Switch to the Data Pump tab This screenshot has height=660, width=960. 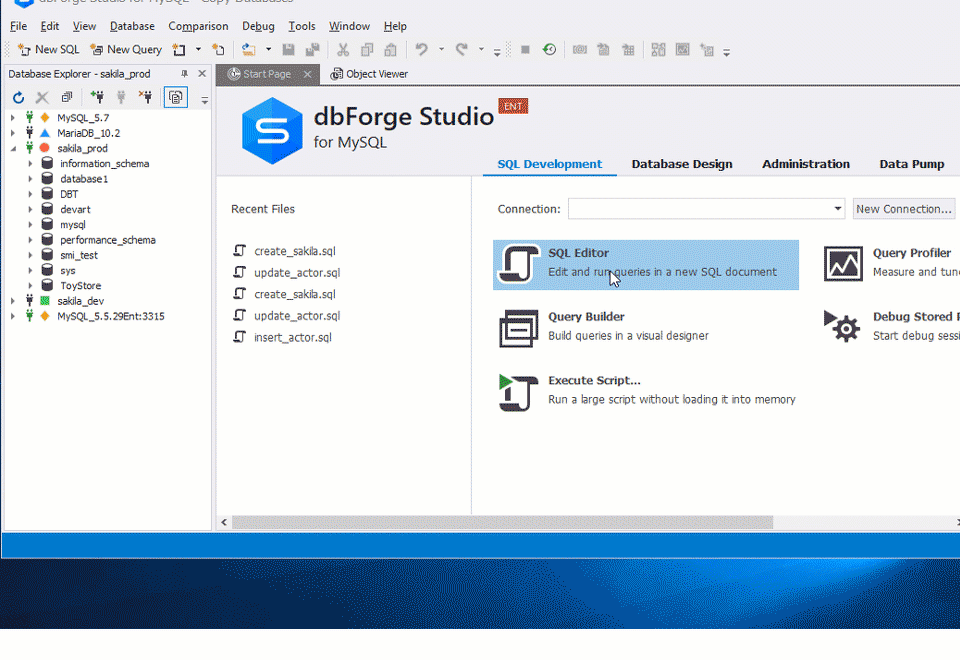pos(912,164)
